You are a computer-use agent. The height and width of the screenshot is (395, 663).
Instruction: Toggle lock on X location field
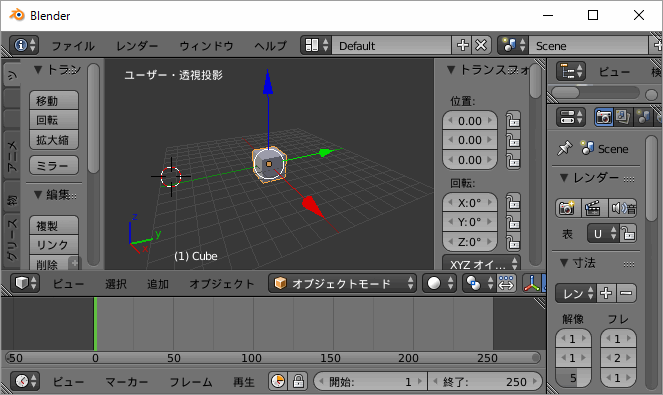click(513, 121)
